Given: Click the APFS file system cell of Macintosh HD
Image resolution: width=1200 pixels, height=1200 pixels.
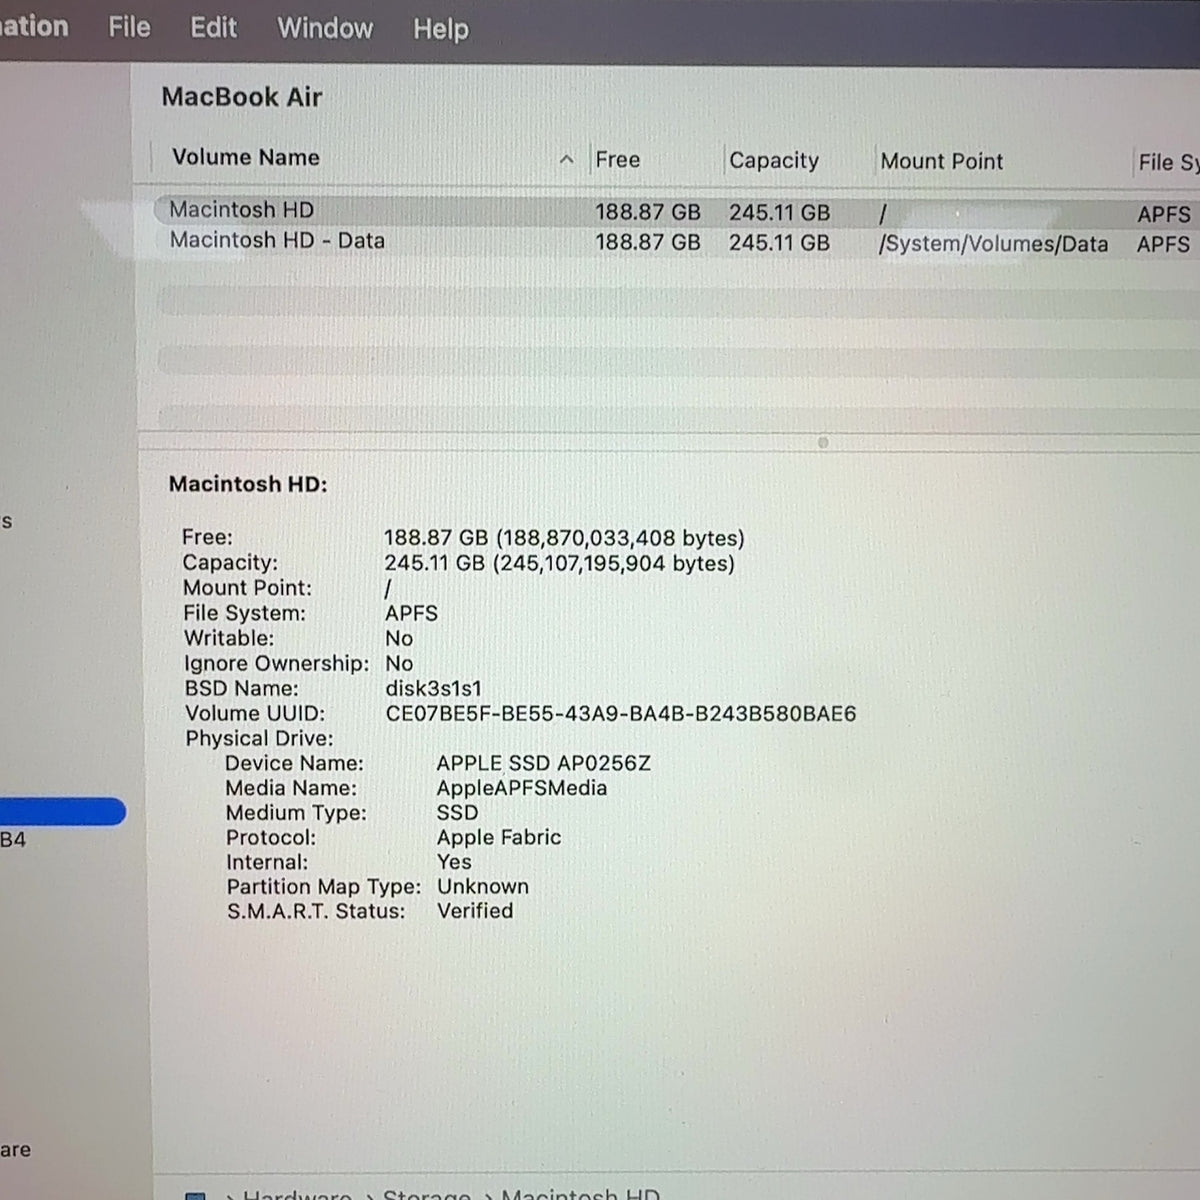Looking at the screenshot, I should coord(1163,214).
